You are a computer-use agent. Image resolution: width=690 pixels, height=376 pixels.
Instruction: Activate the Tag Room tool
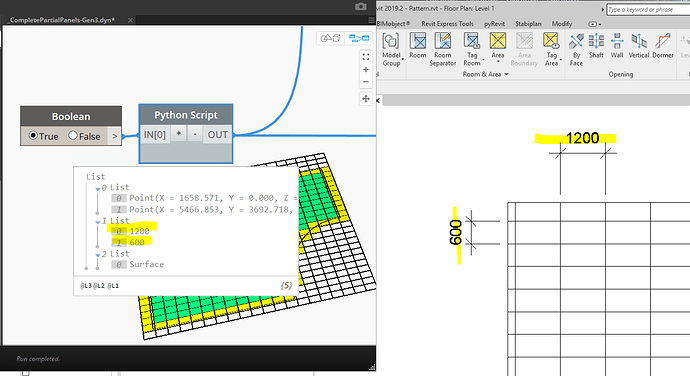coord(472,49)
